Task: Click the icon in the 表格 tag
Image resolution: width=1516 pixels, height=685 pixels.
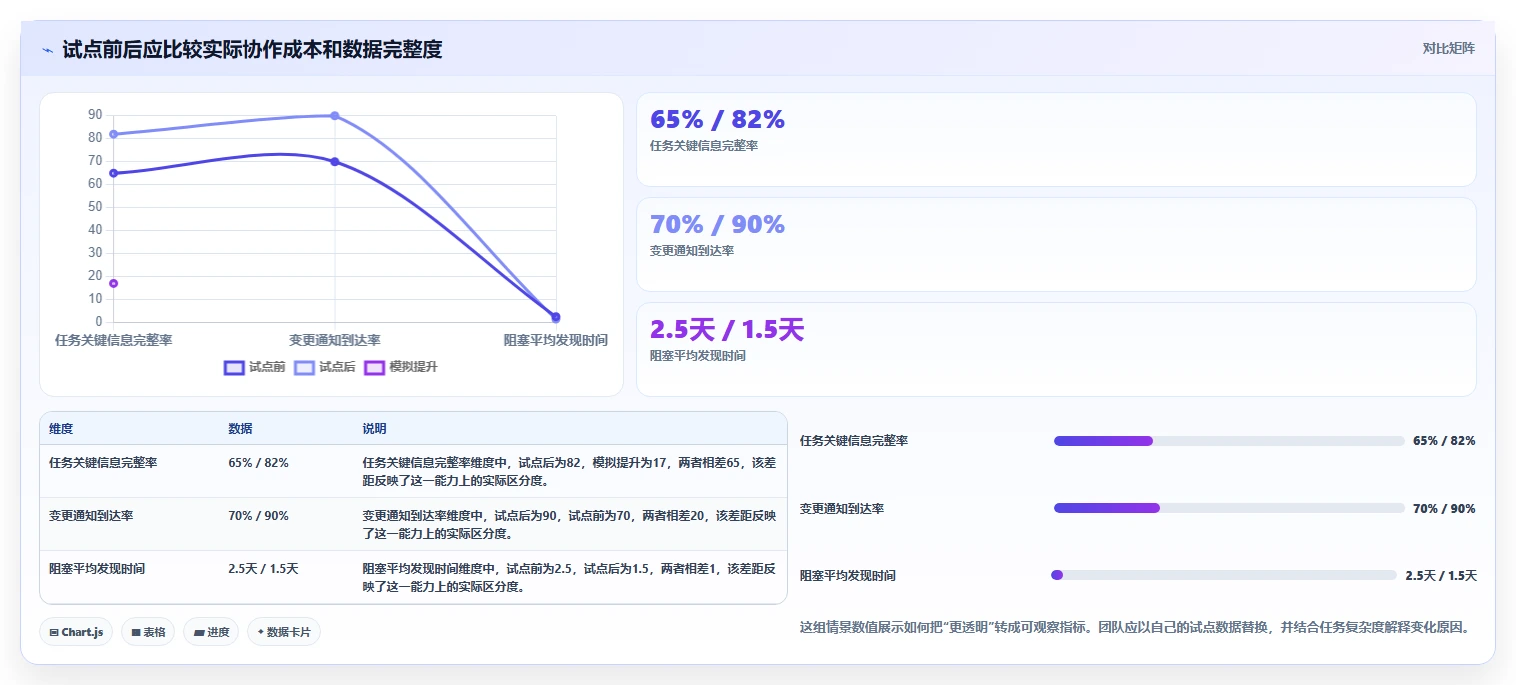Action: 136,632
